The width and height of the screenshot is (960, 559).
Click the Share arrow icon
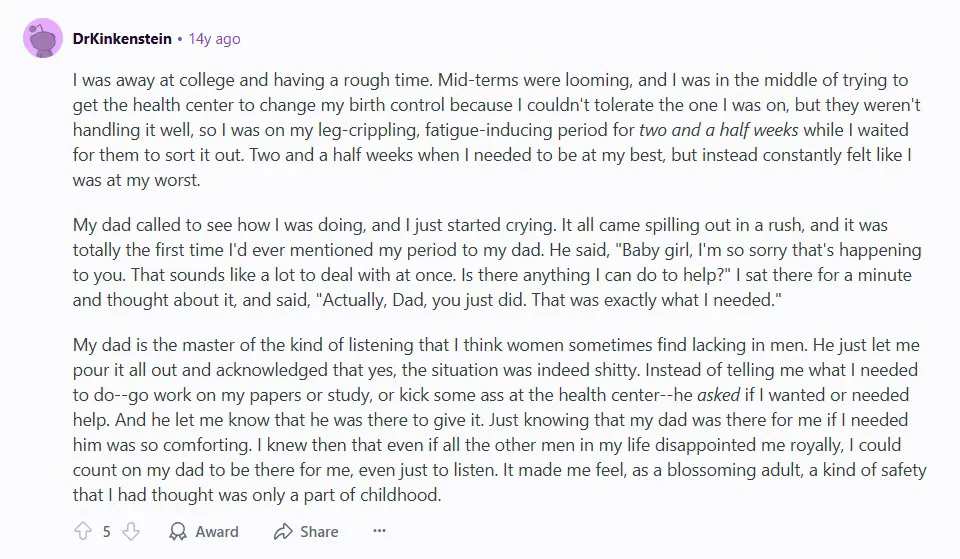click(283, 531)
